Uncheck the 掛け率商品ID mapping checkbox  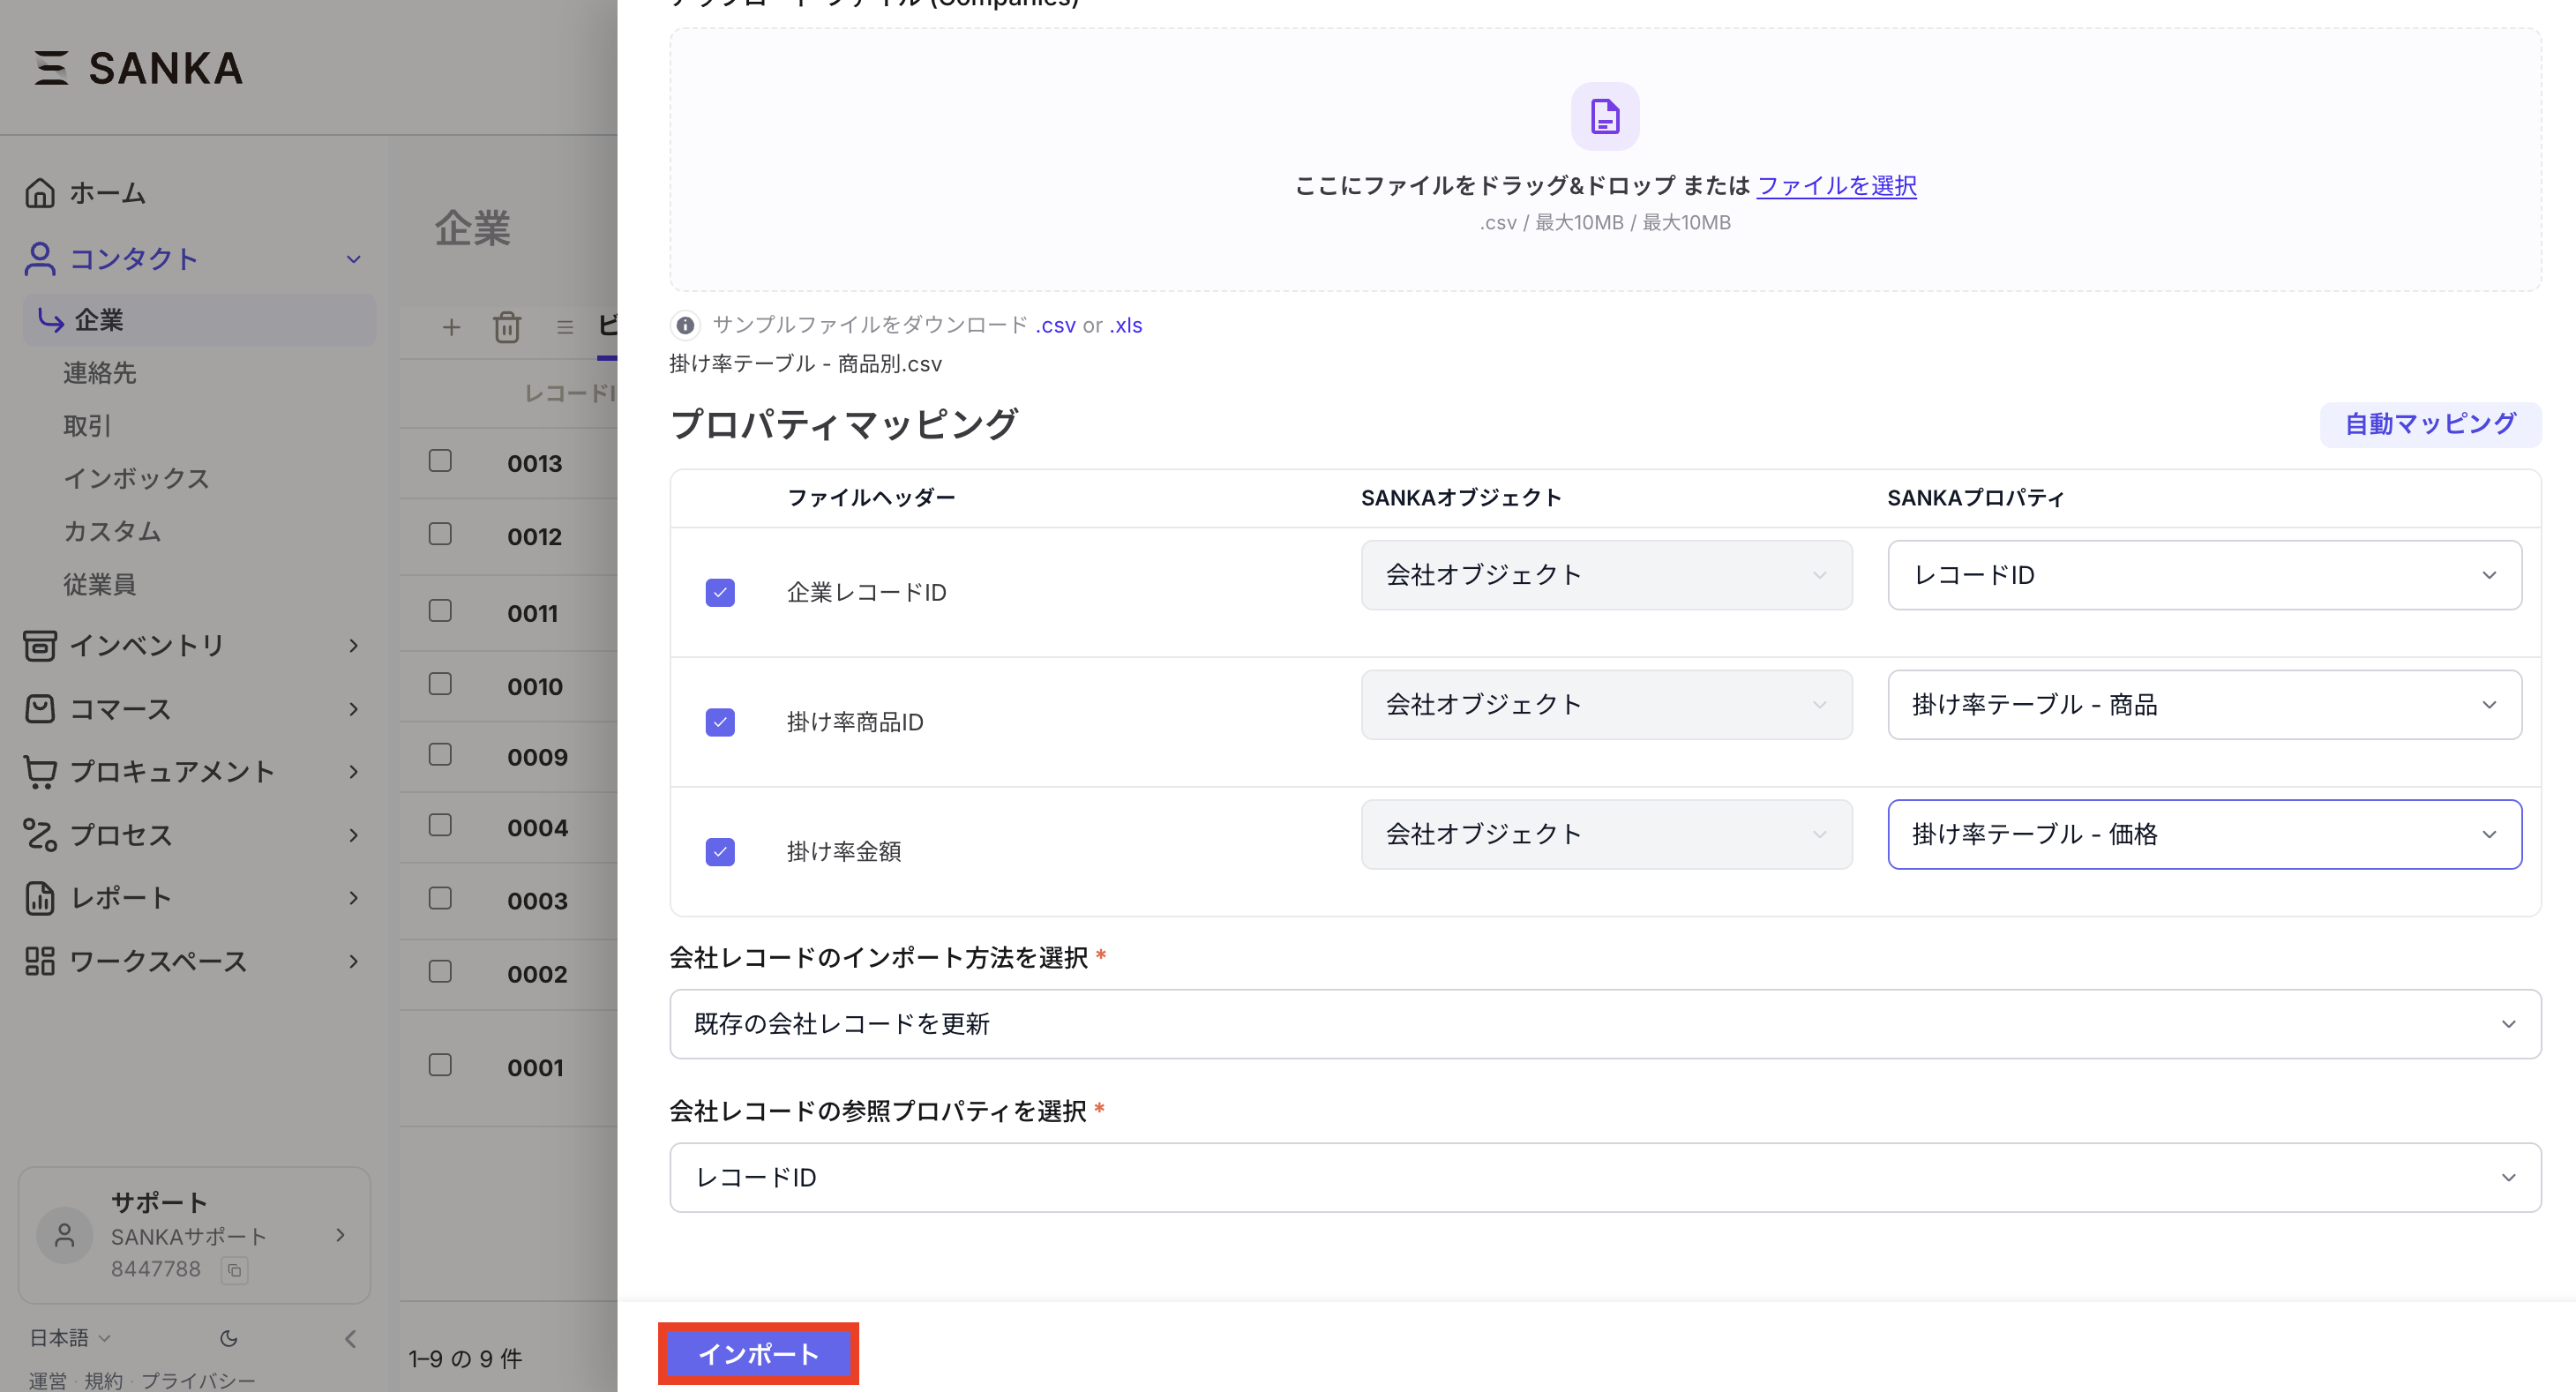[720, 722]
